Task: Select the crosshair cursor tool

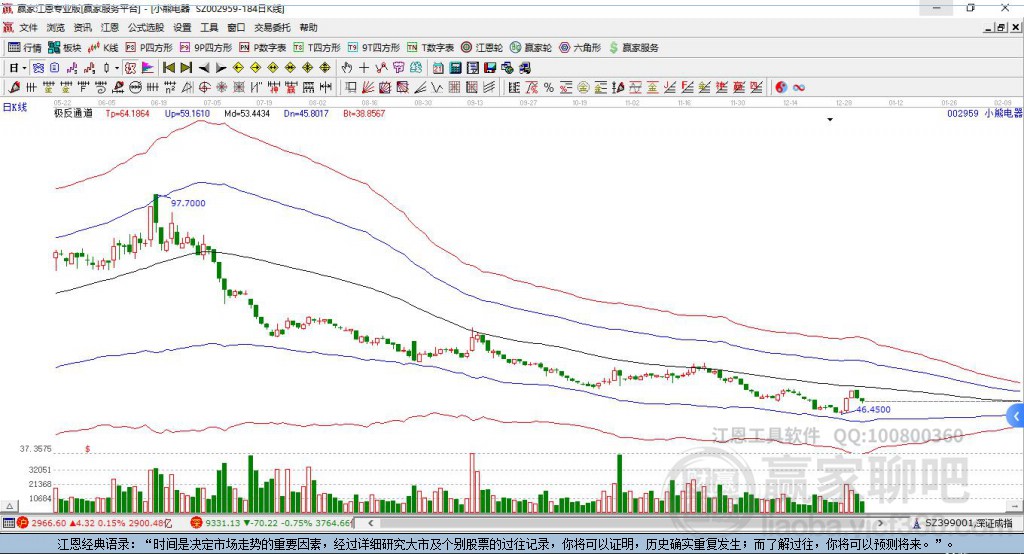Action: pyautogui.click(x=364, y=68)
